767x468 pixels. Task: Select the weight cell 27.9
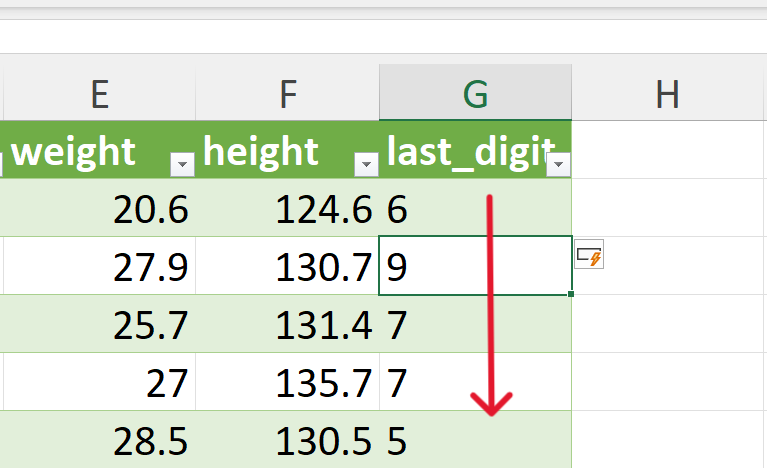tap(99, 266)
